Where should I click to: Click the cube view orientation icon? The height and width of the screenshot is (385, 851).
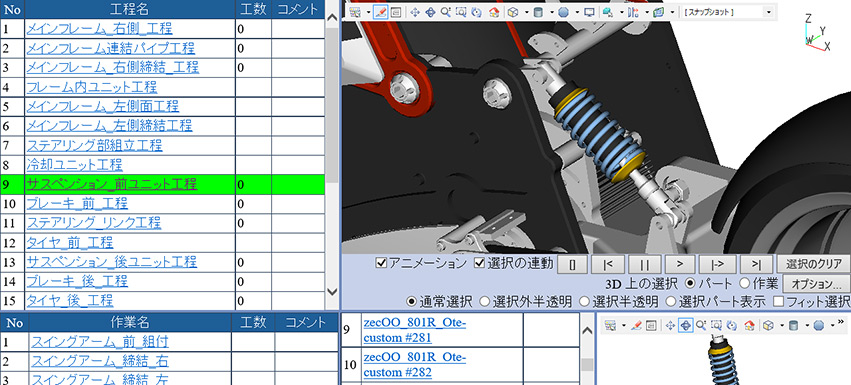click(512, 12)
